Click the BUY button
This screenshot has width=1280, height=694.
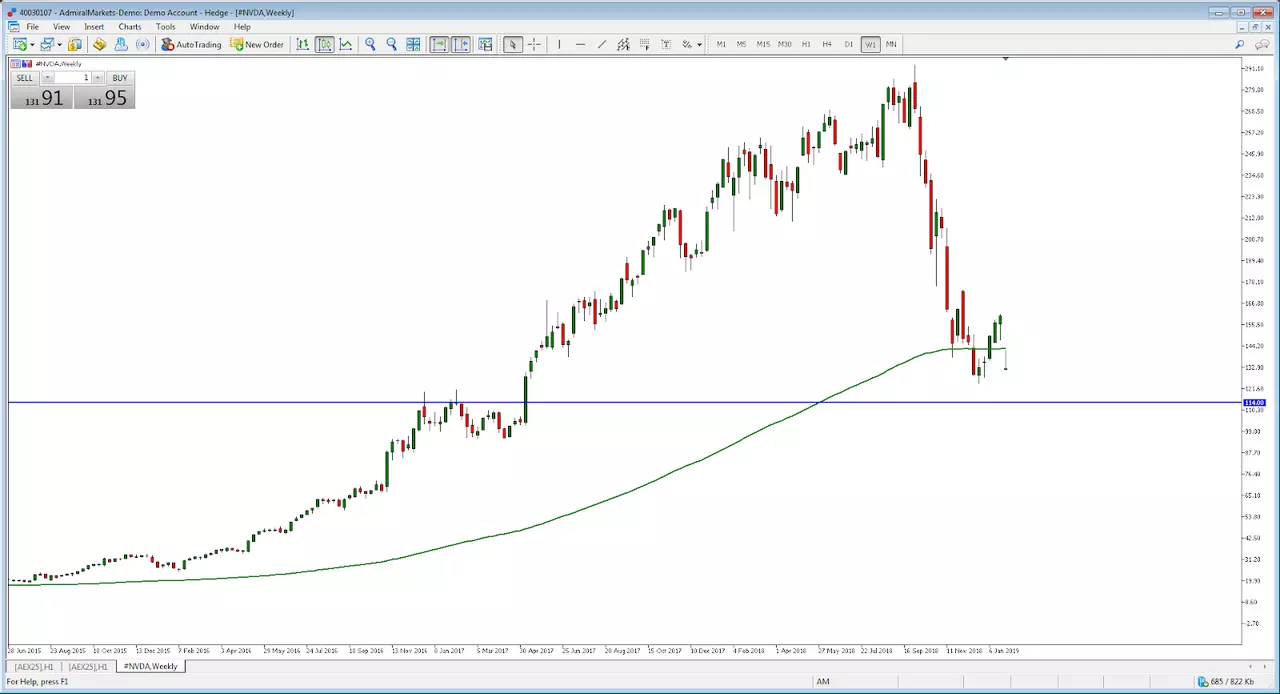point(120,78)
